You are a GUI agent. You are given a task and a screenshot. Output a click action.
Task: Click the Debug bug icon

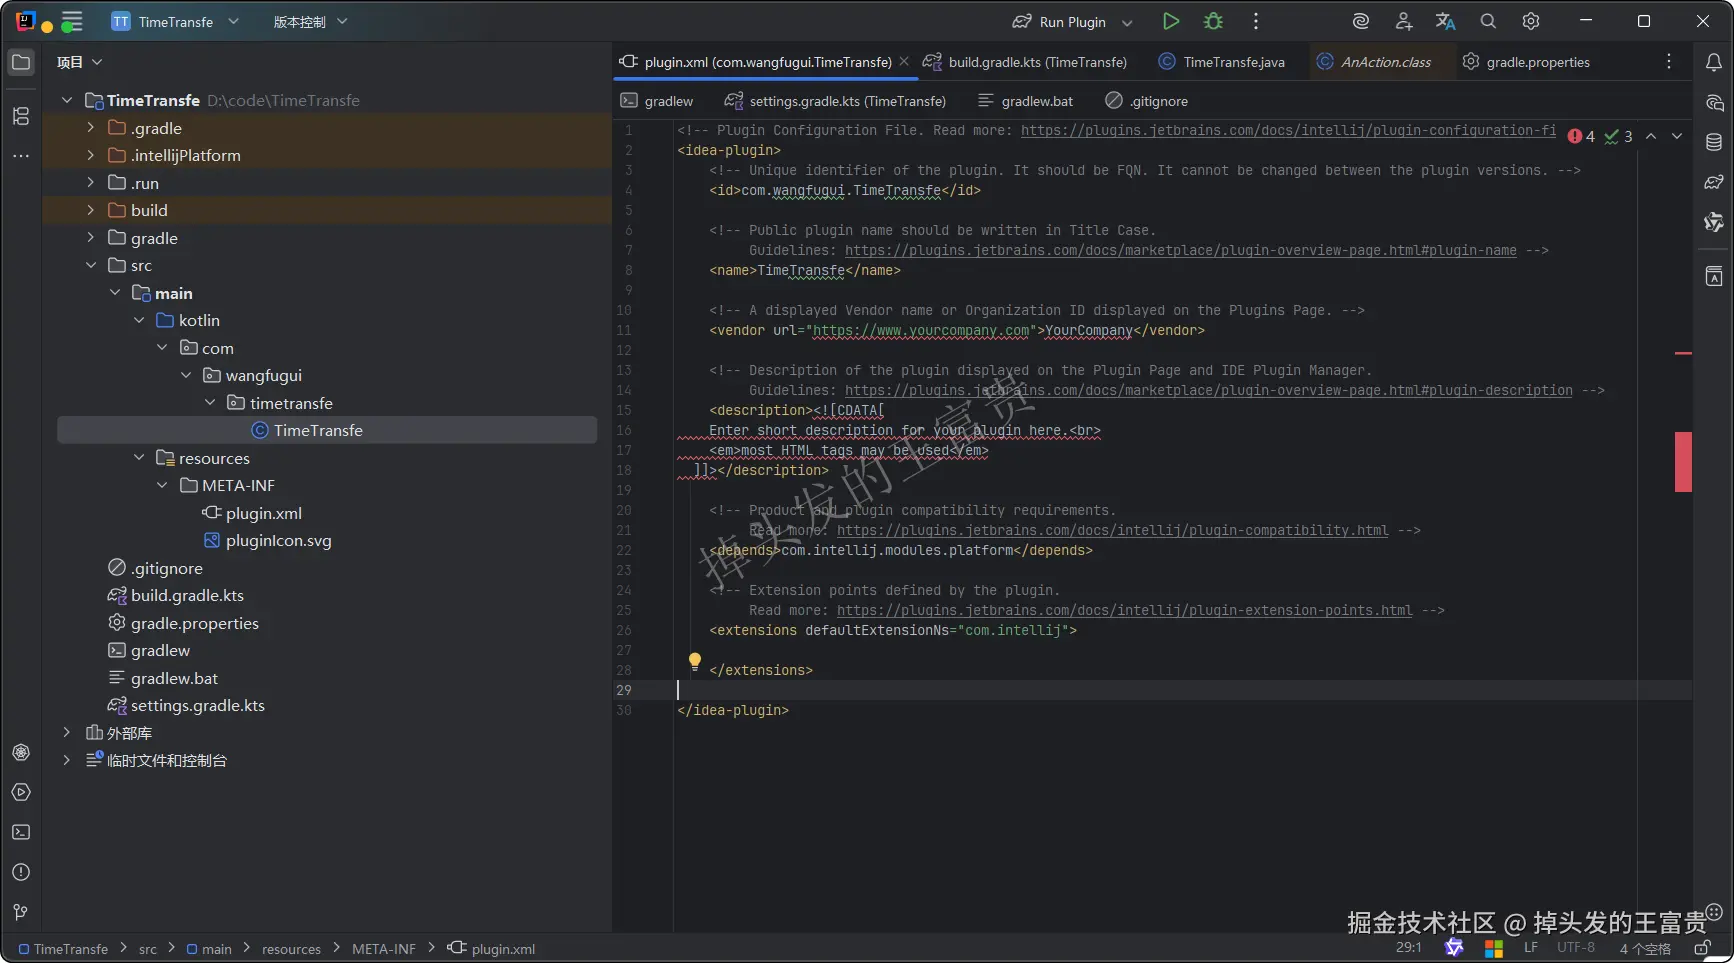click(1213, 21)
